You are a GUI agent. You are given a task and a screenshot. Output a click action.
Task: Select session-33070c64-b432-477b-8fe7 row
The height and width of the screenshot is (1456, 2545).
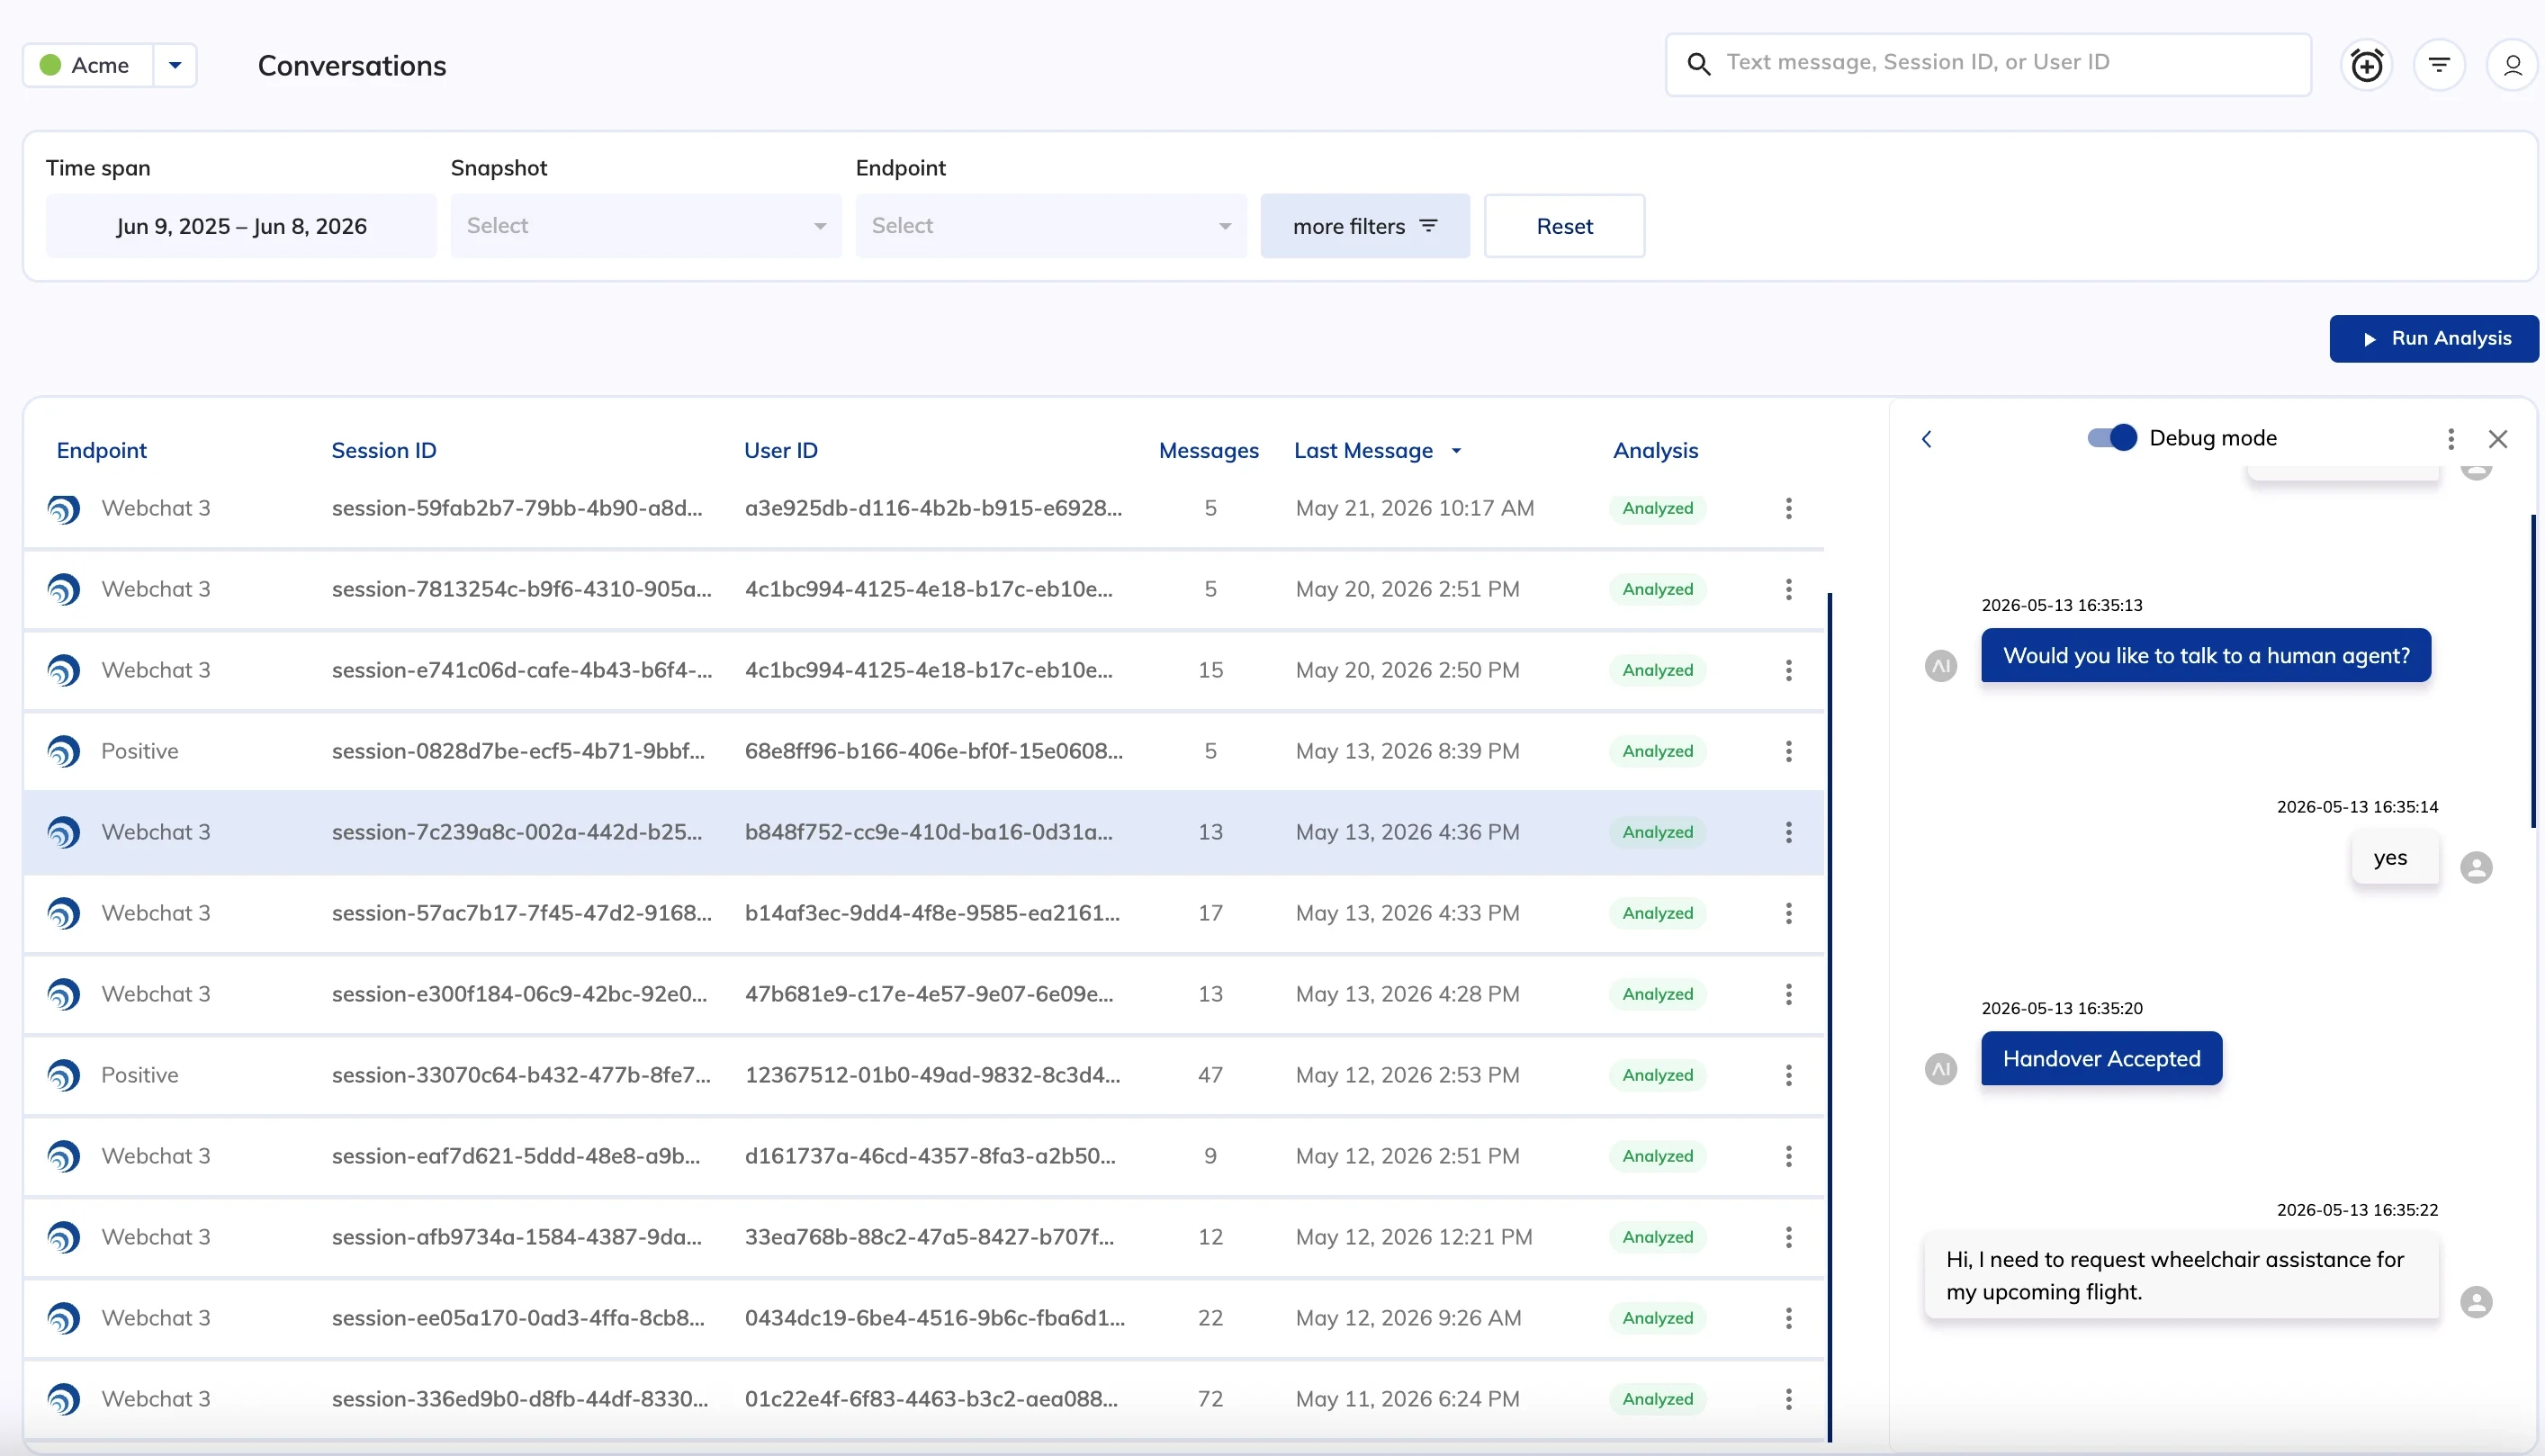pyautogui.click(x=924, y=1076)
